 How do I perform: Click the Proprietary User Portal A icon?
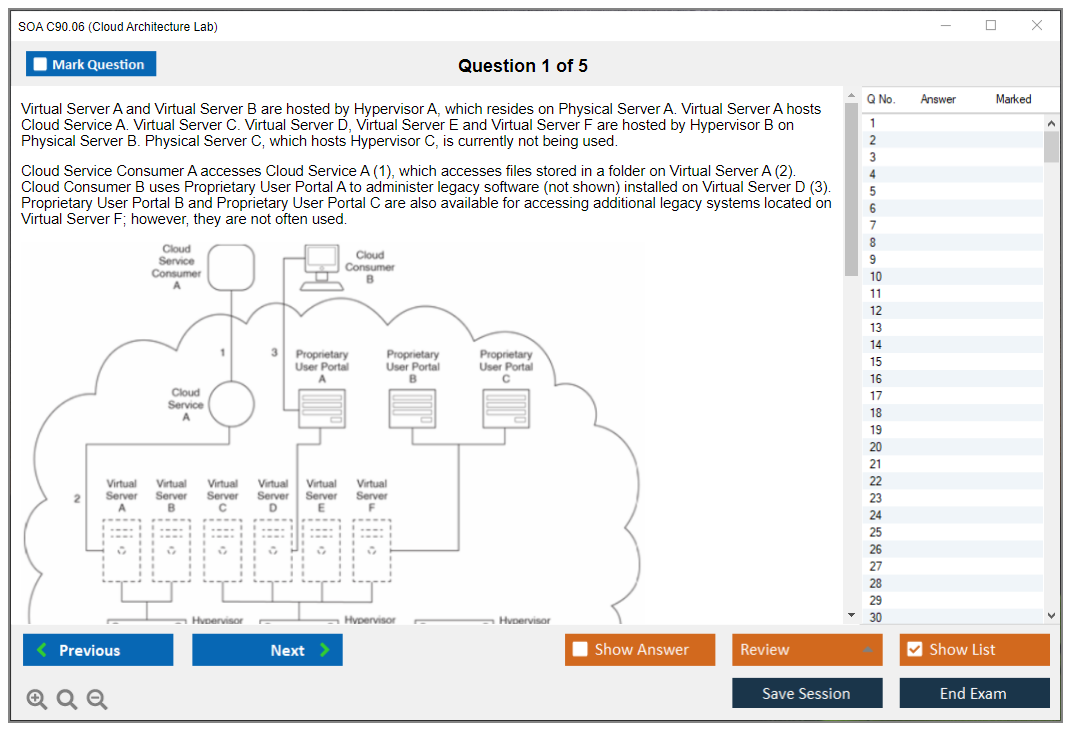coord(322,410)
